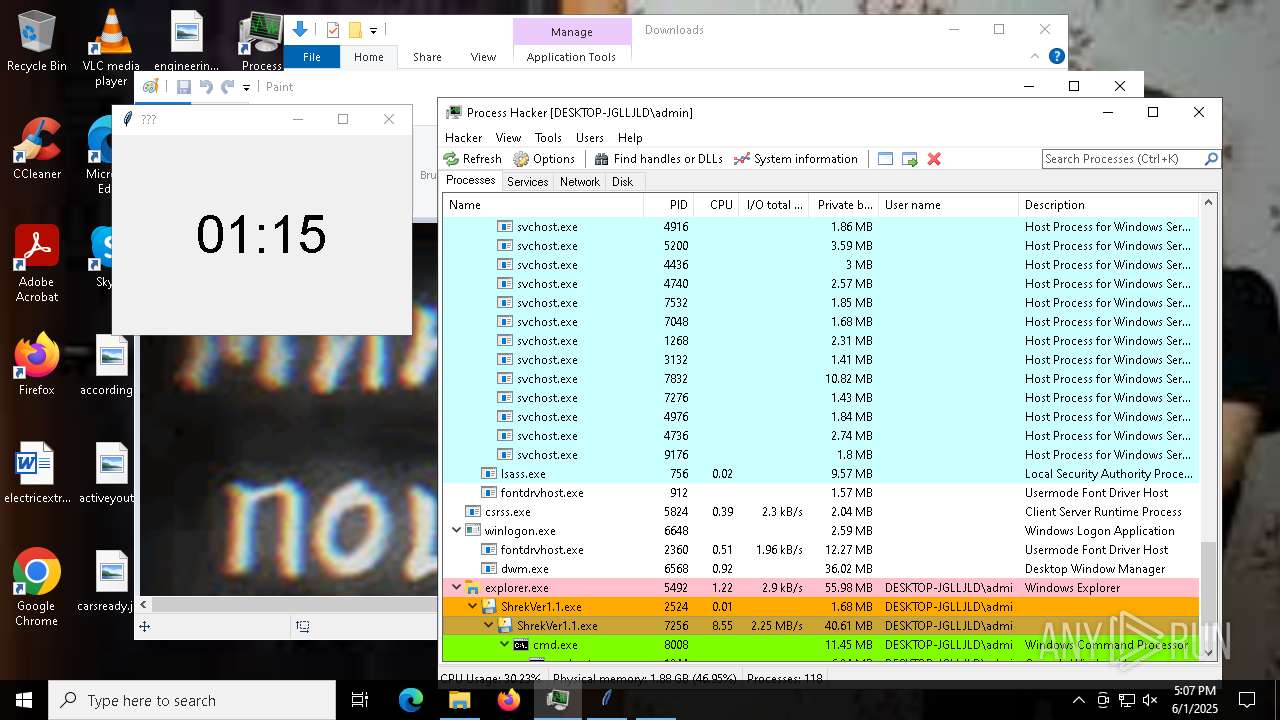The width and height of the screenshot is (1280, 720).
Task: Open Explorer quick access toolbar dropdown
Action: [373, 31]
